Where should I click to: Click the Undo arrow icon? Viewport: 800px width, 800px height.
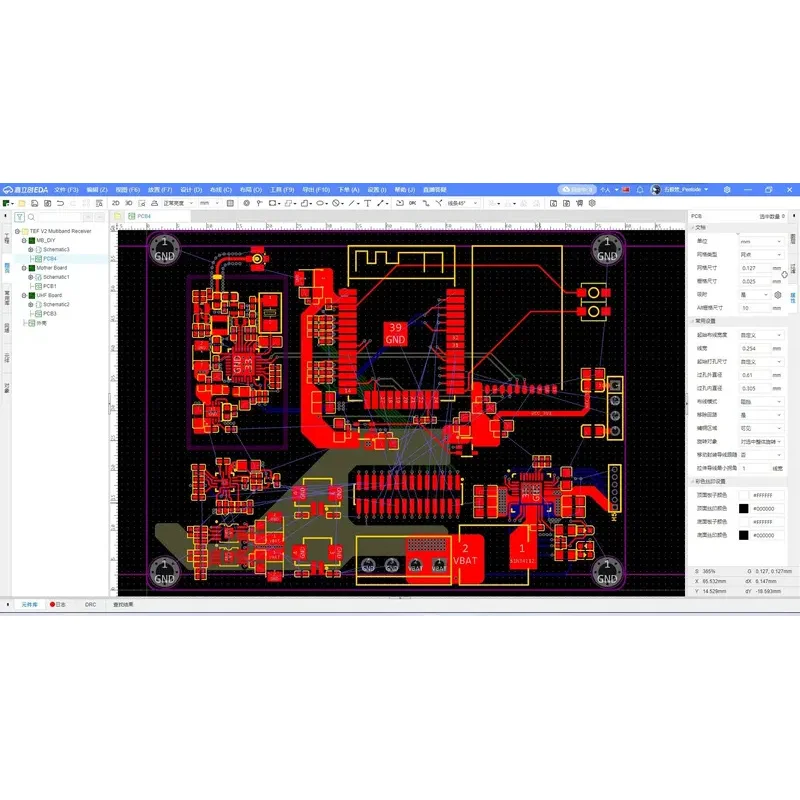pyautogui.click(x=60, y=203)
